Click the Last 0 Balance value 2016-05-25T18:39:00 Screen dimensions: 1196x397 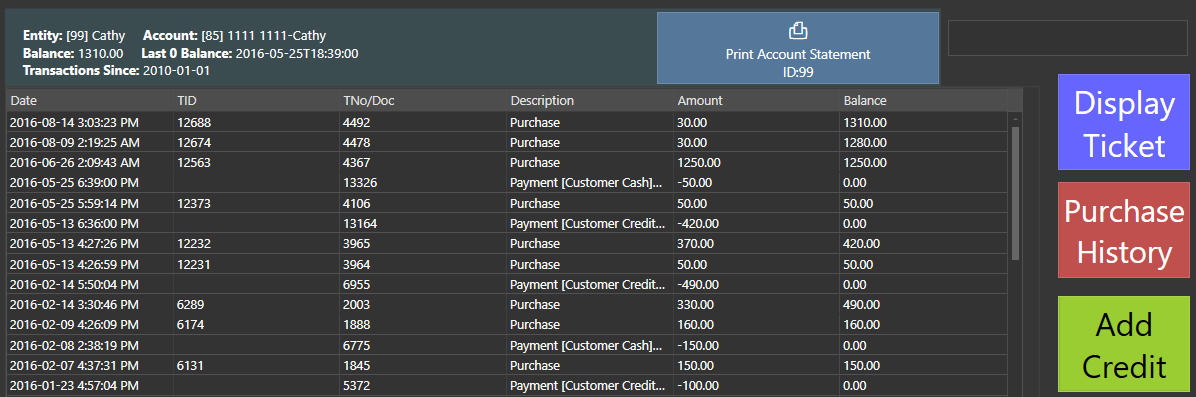point(297,53)
